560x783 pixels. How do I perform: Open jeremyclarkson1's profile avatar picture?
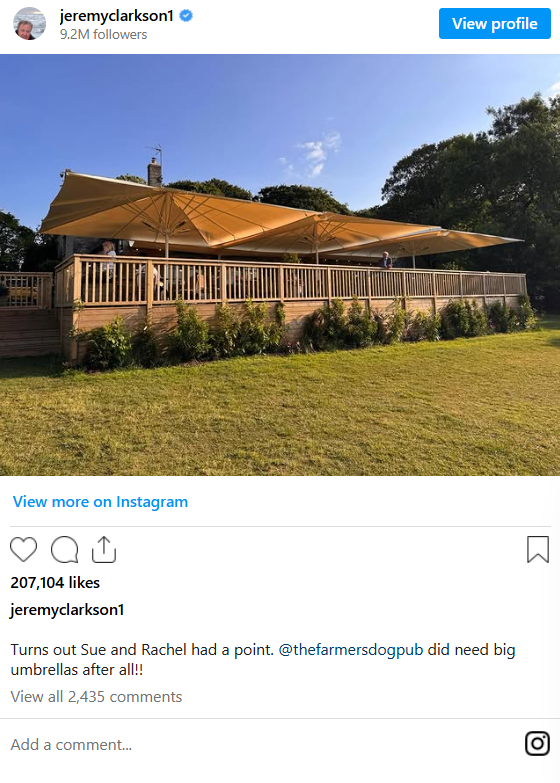(x=29, y=23)
